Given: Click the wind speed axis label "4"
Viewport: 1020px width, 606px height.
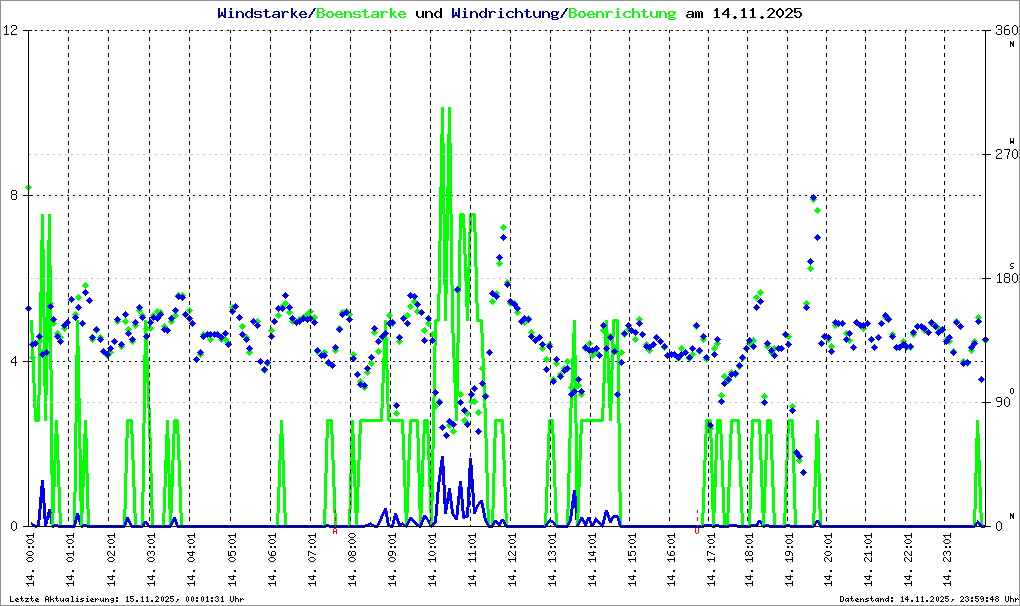Looking at the screenshot, I should [x=16, y=361].
